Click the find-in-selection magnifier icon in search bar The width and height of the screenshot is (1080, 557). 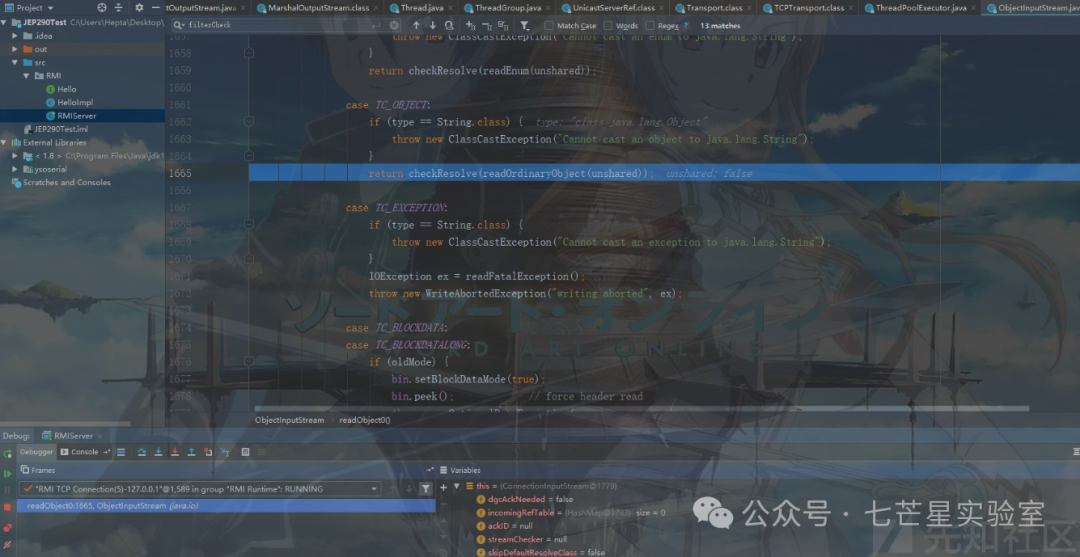point(449,25)
